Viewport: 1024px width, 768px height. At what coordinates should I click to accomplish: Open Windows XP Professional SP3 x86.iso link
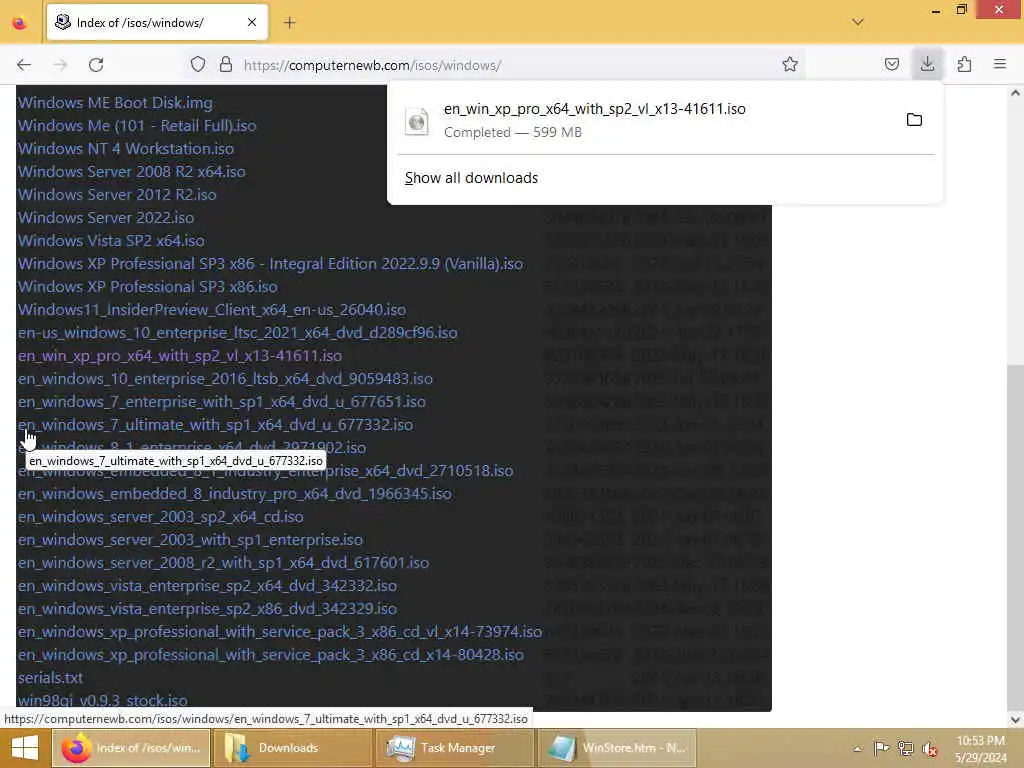148,287
